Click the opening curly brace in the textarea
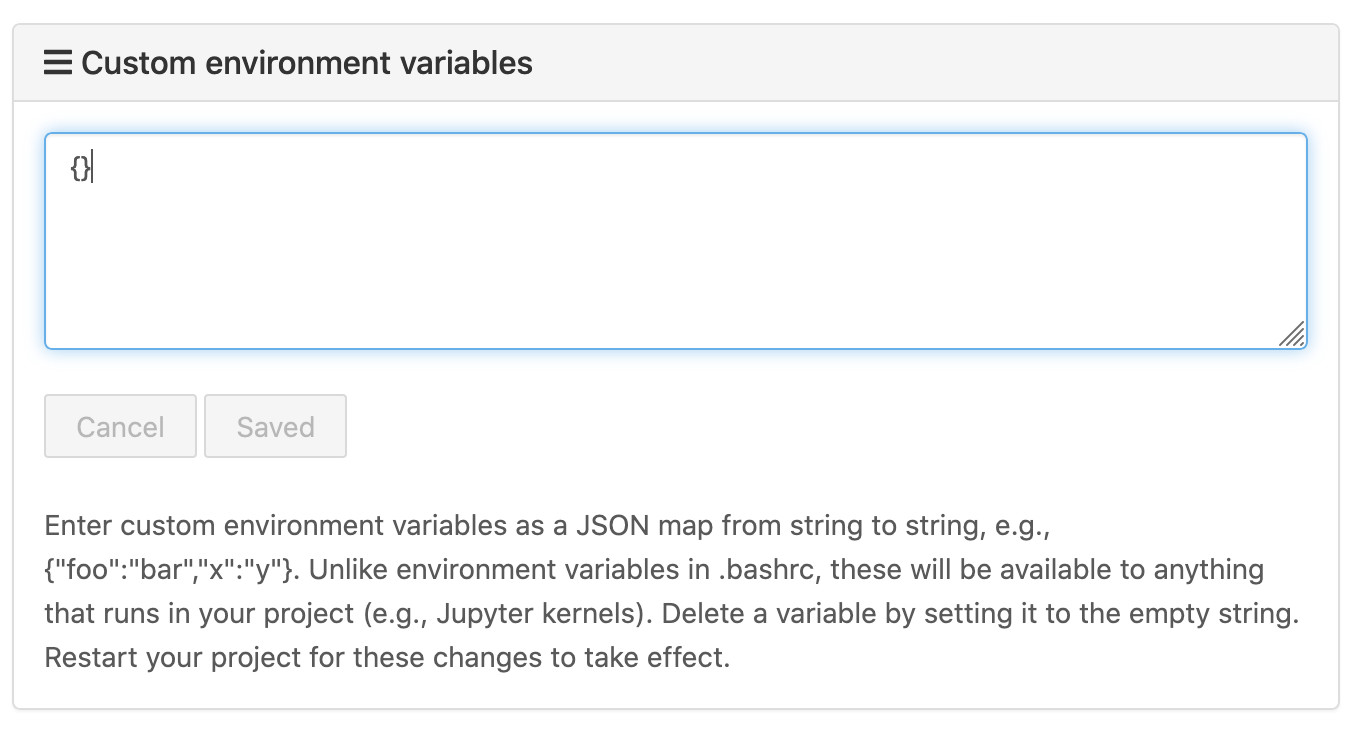The image size is (1368, 736). tap(76, 168)
